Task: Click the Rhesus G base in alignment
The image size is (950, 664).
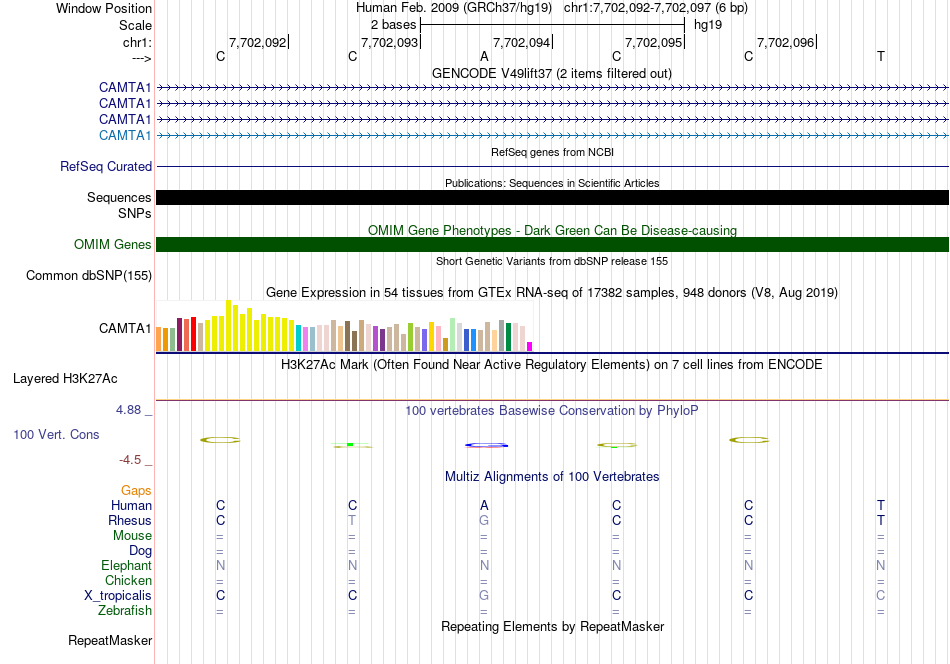Action: [484, 520]
